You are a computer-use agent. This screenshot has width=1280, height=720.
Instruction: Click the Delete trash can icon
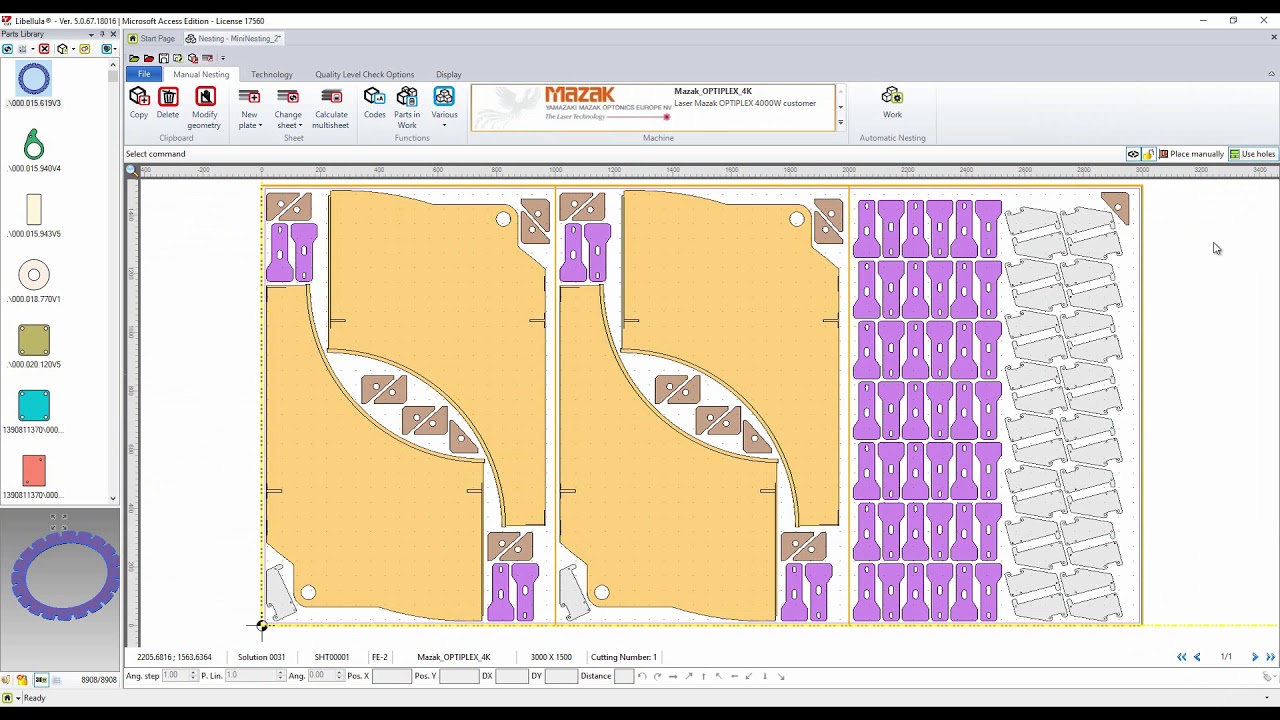pos(168,97)
